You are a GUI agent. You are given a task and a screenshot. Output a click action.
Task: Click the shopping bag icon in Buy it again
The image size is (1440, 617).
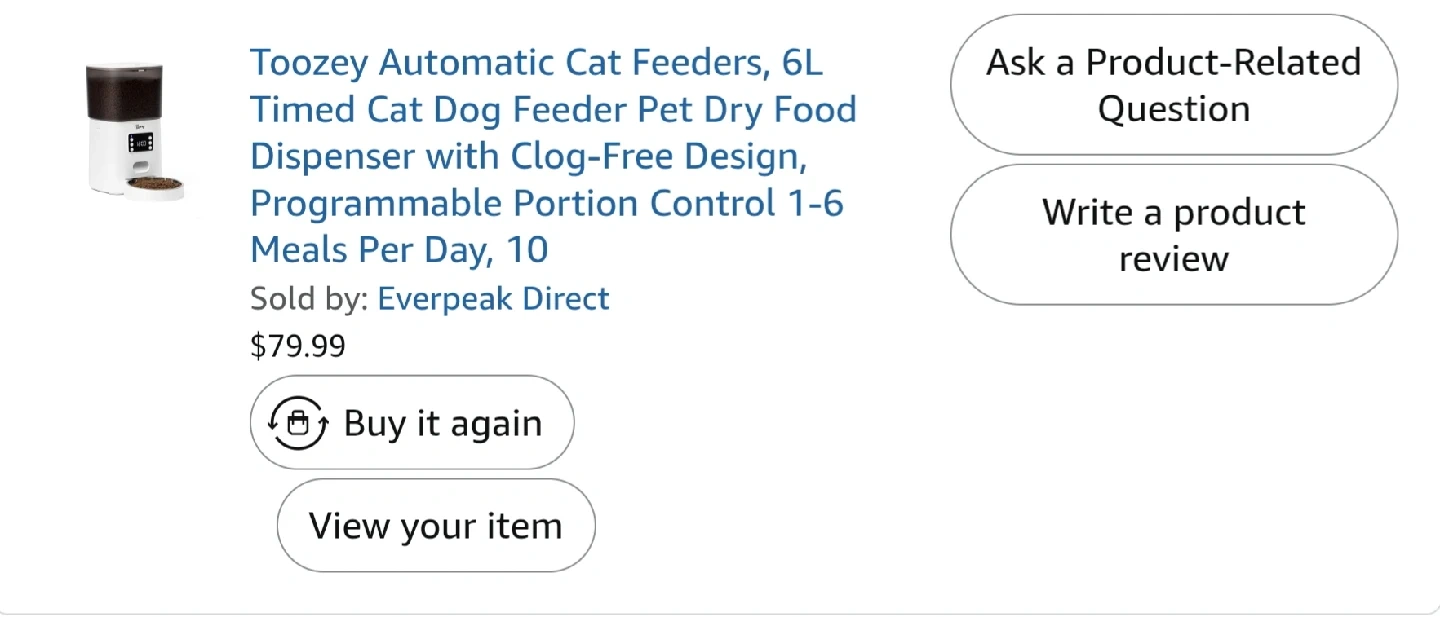click(297, 424)
